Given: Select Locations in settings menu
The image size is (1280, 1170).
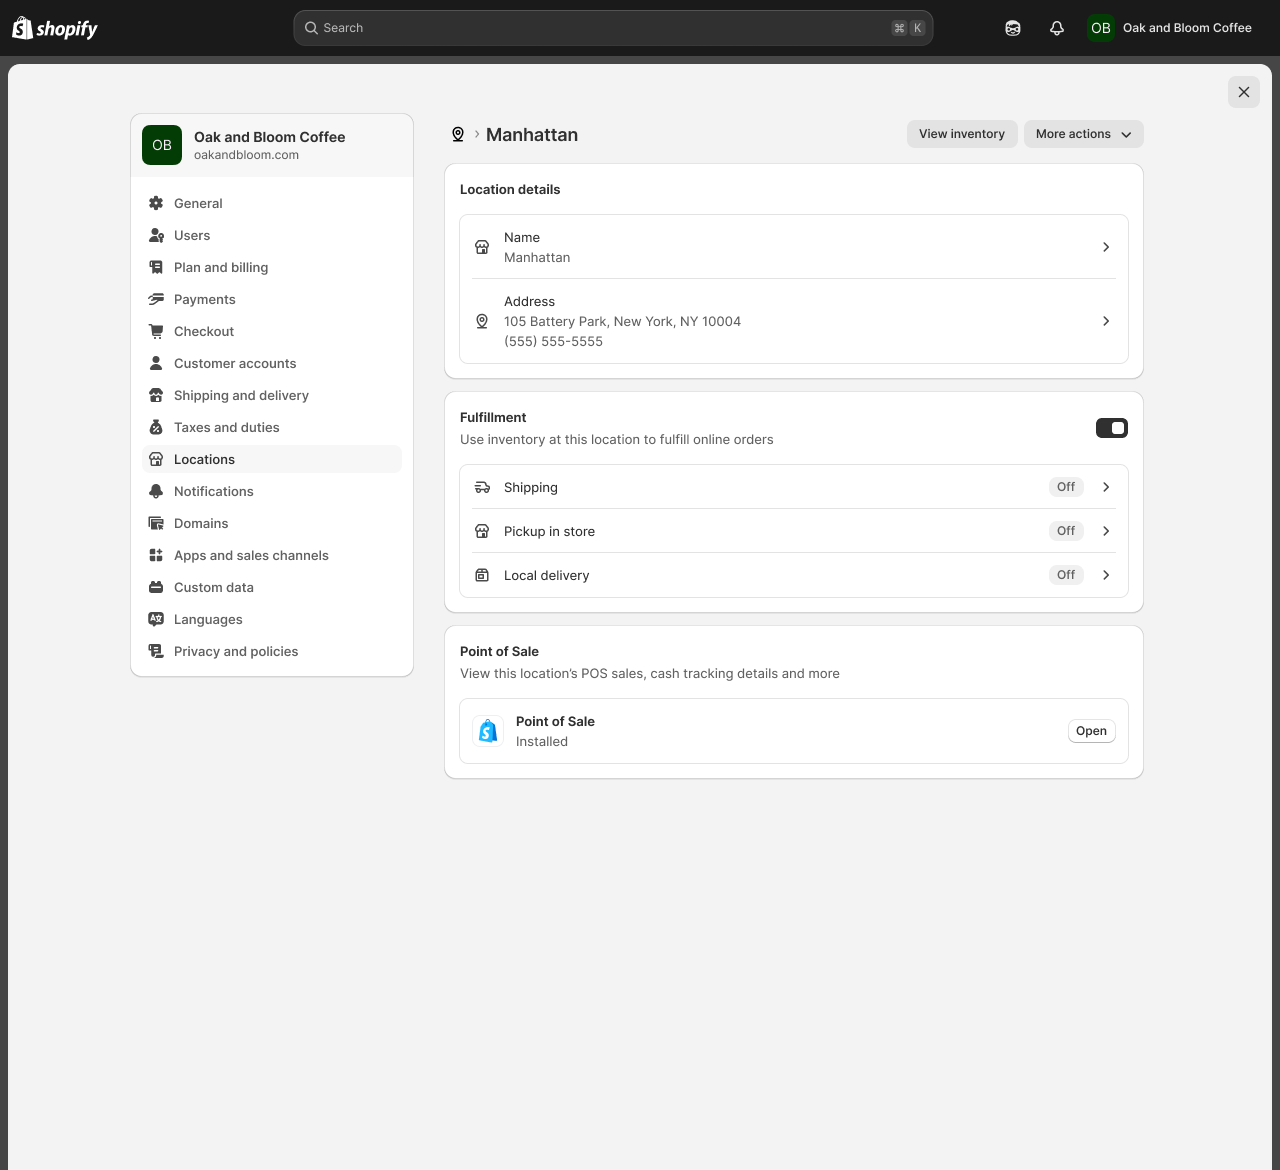Looking at the screenshot, I should (x=272, y=459).
